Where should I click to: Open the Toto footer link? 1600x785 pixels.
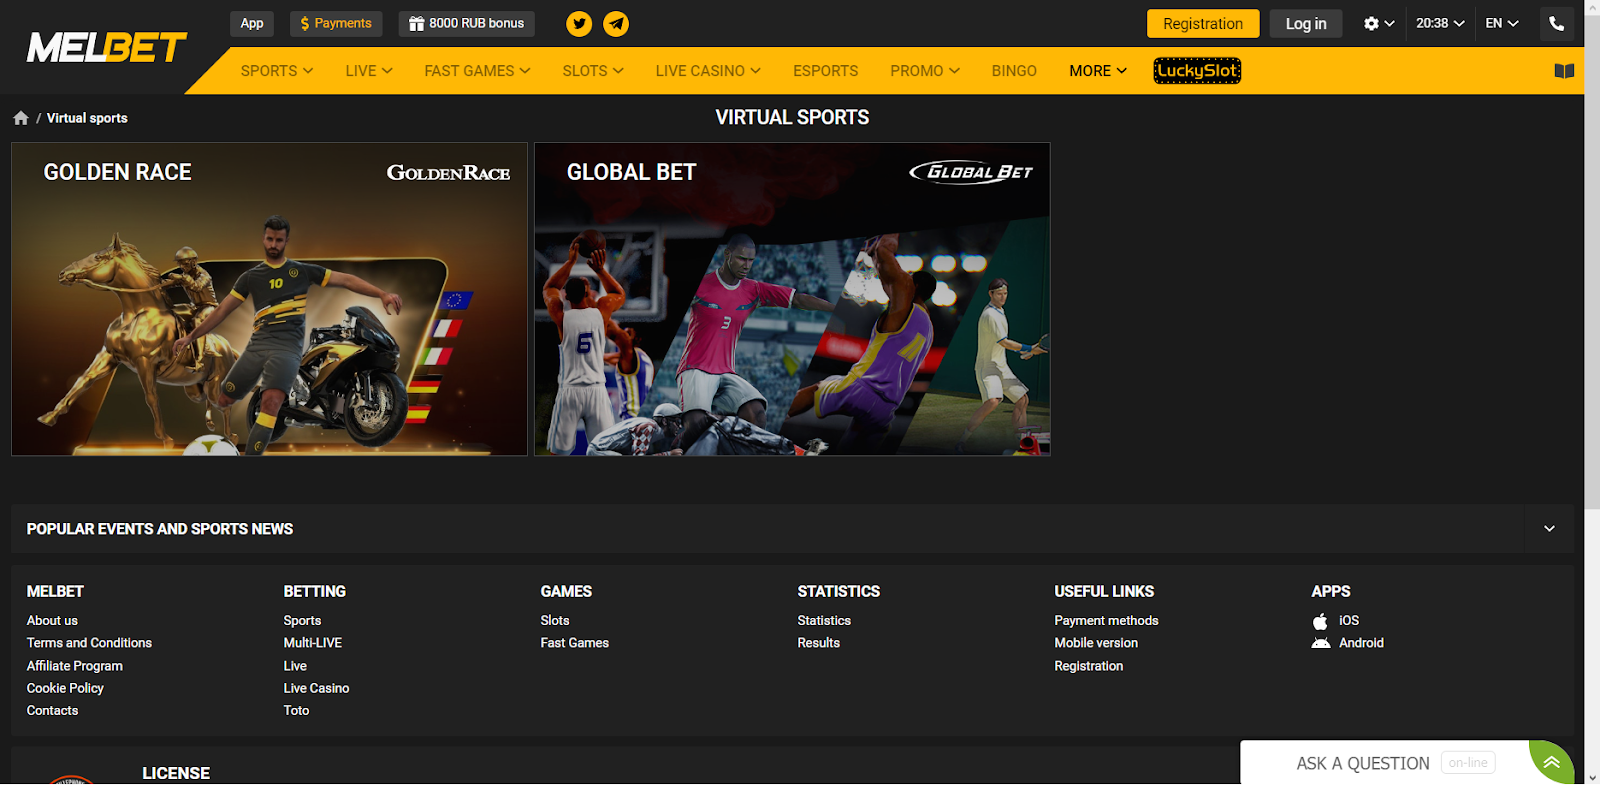(296, 711)
